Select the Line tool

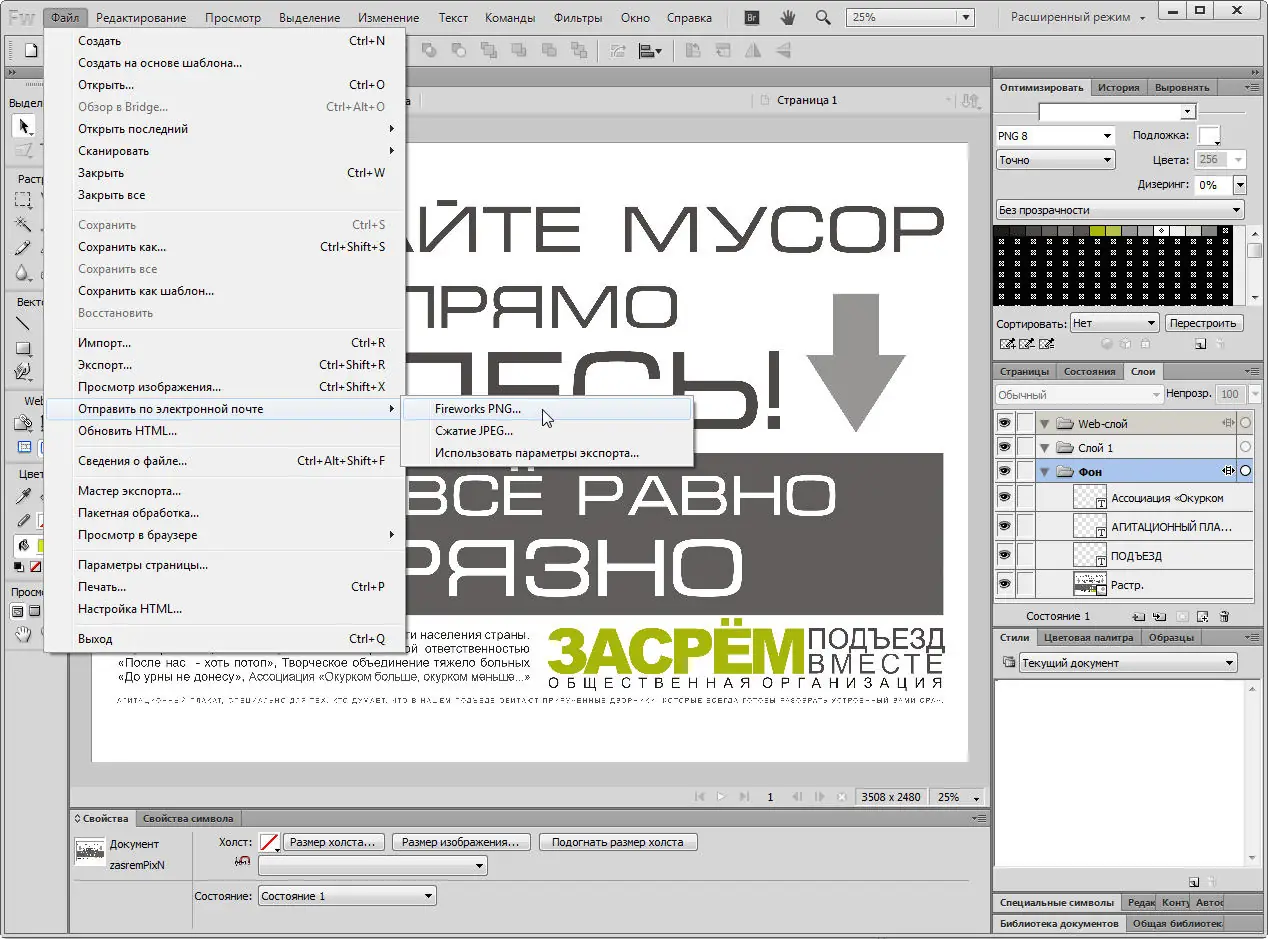(x=24, y=322)
